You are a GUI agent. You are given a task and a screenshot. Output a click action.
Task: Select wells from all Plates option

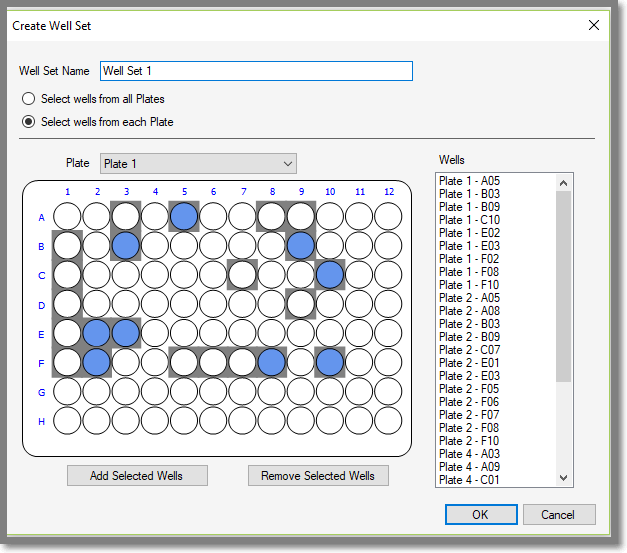pos(29,99)
